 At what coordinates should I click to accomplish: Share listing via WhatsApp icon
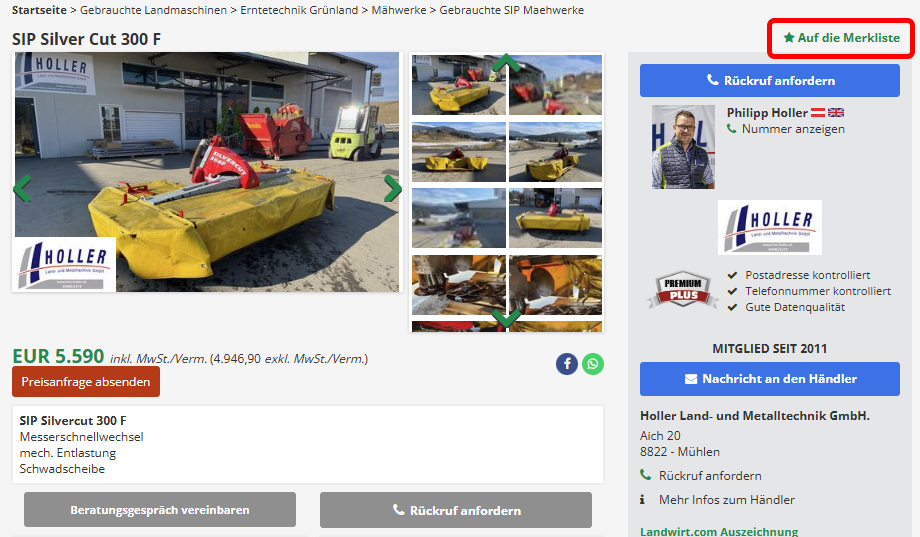593,364
